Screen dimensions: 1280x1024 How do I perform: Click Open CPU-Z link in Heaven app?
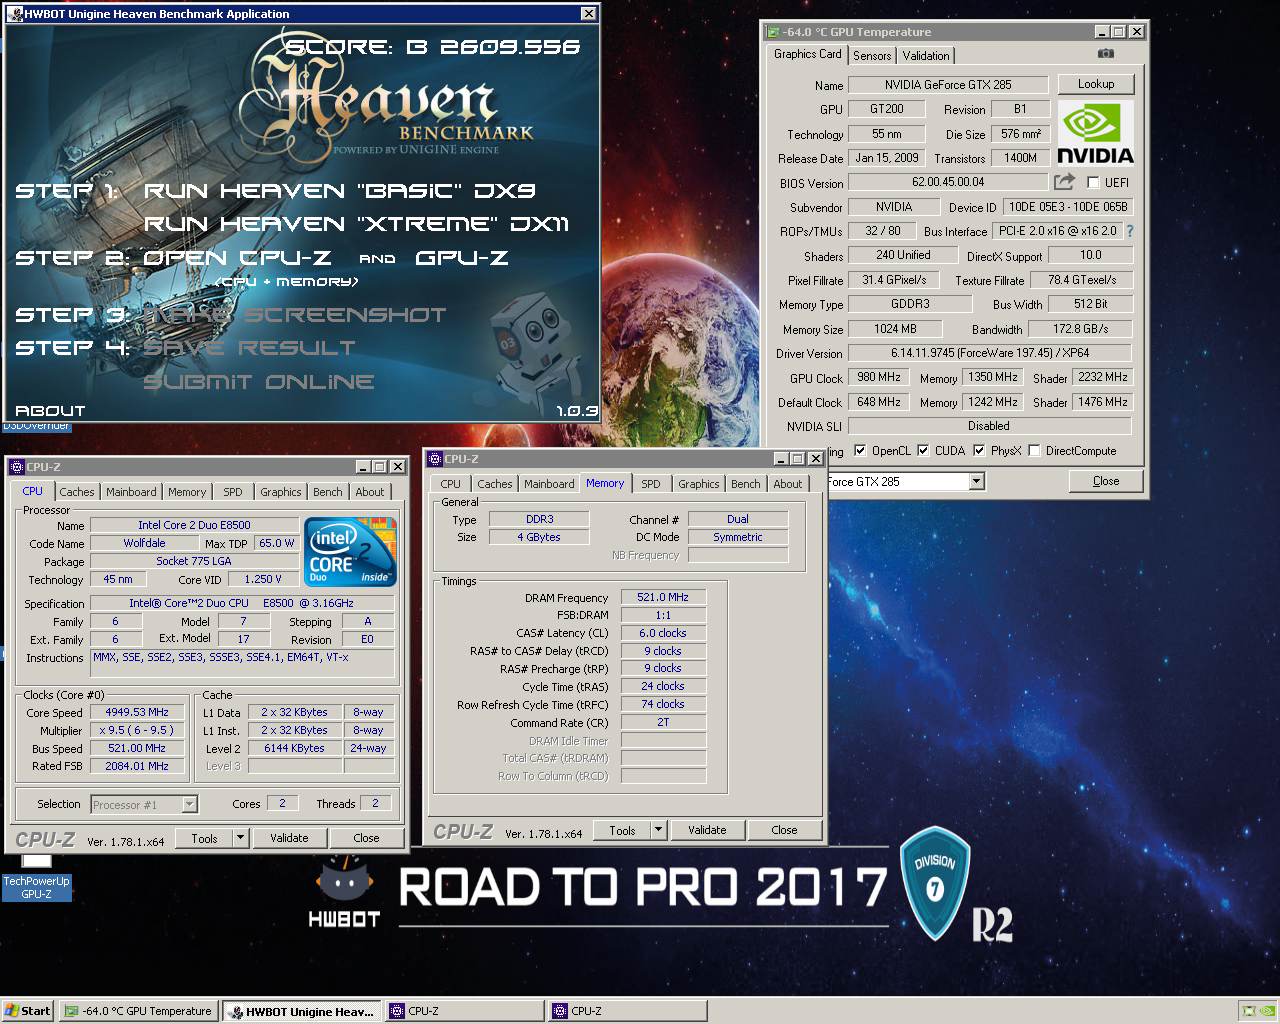click(237, 258)
